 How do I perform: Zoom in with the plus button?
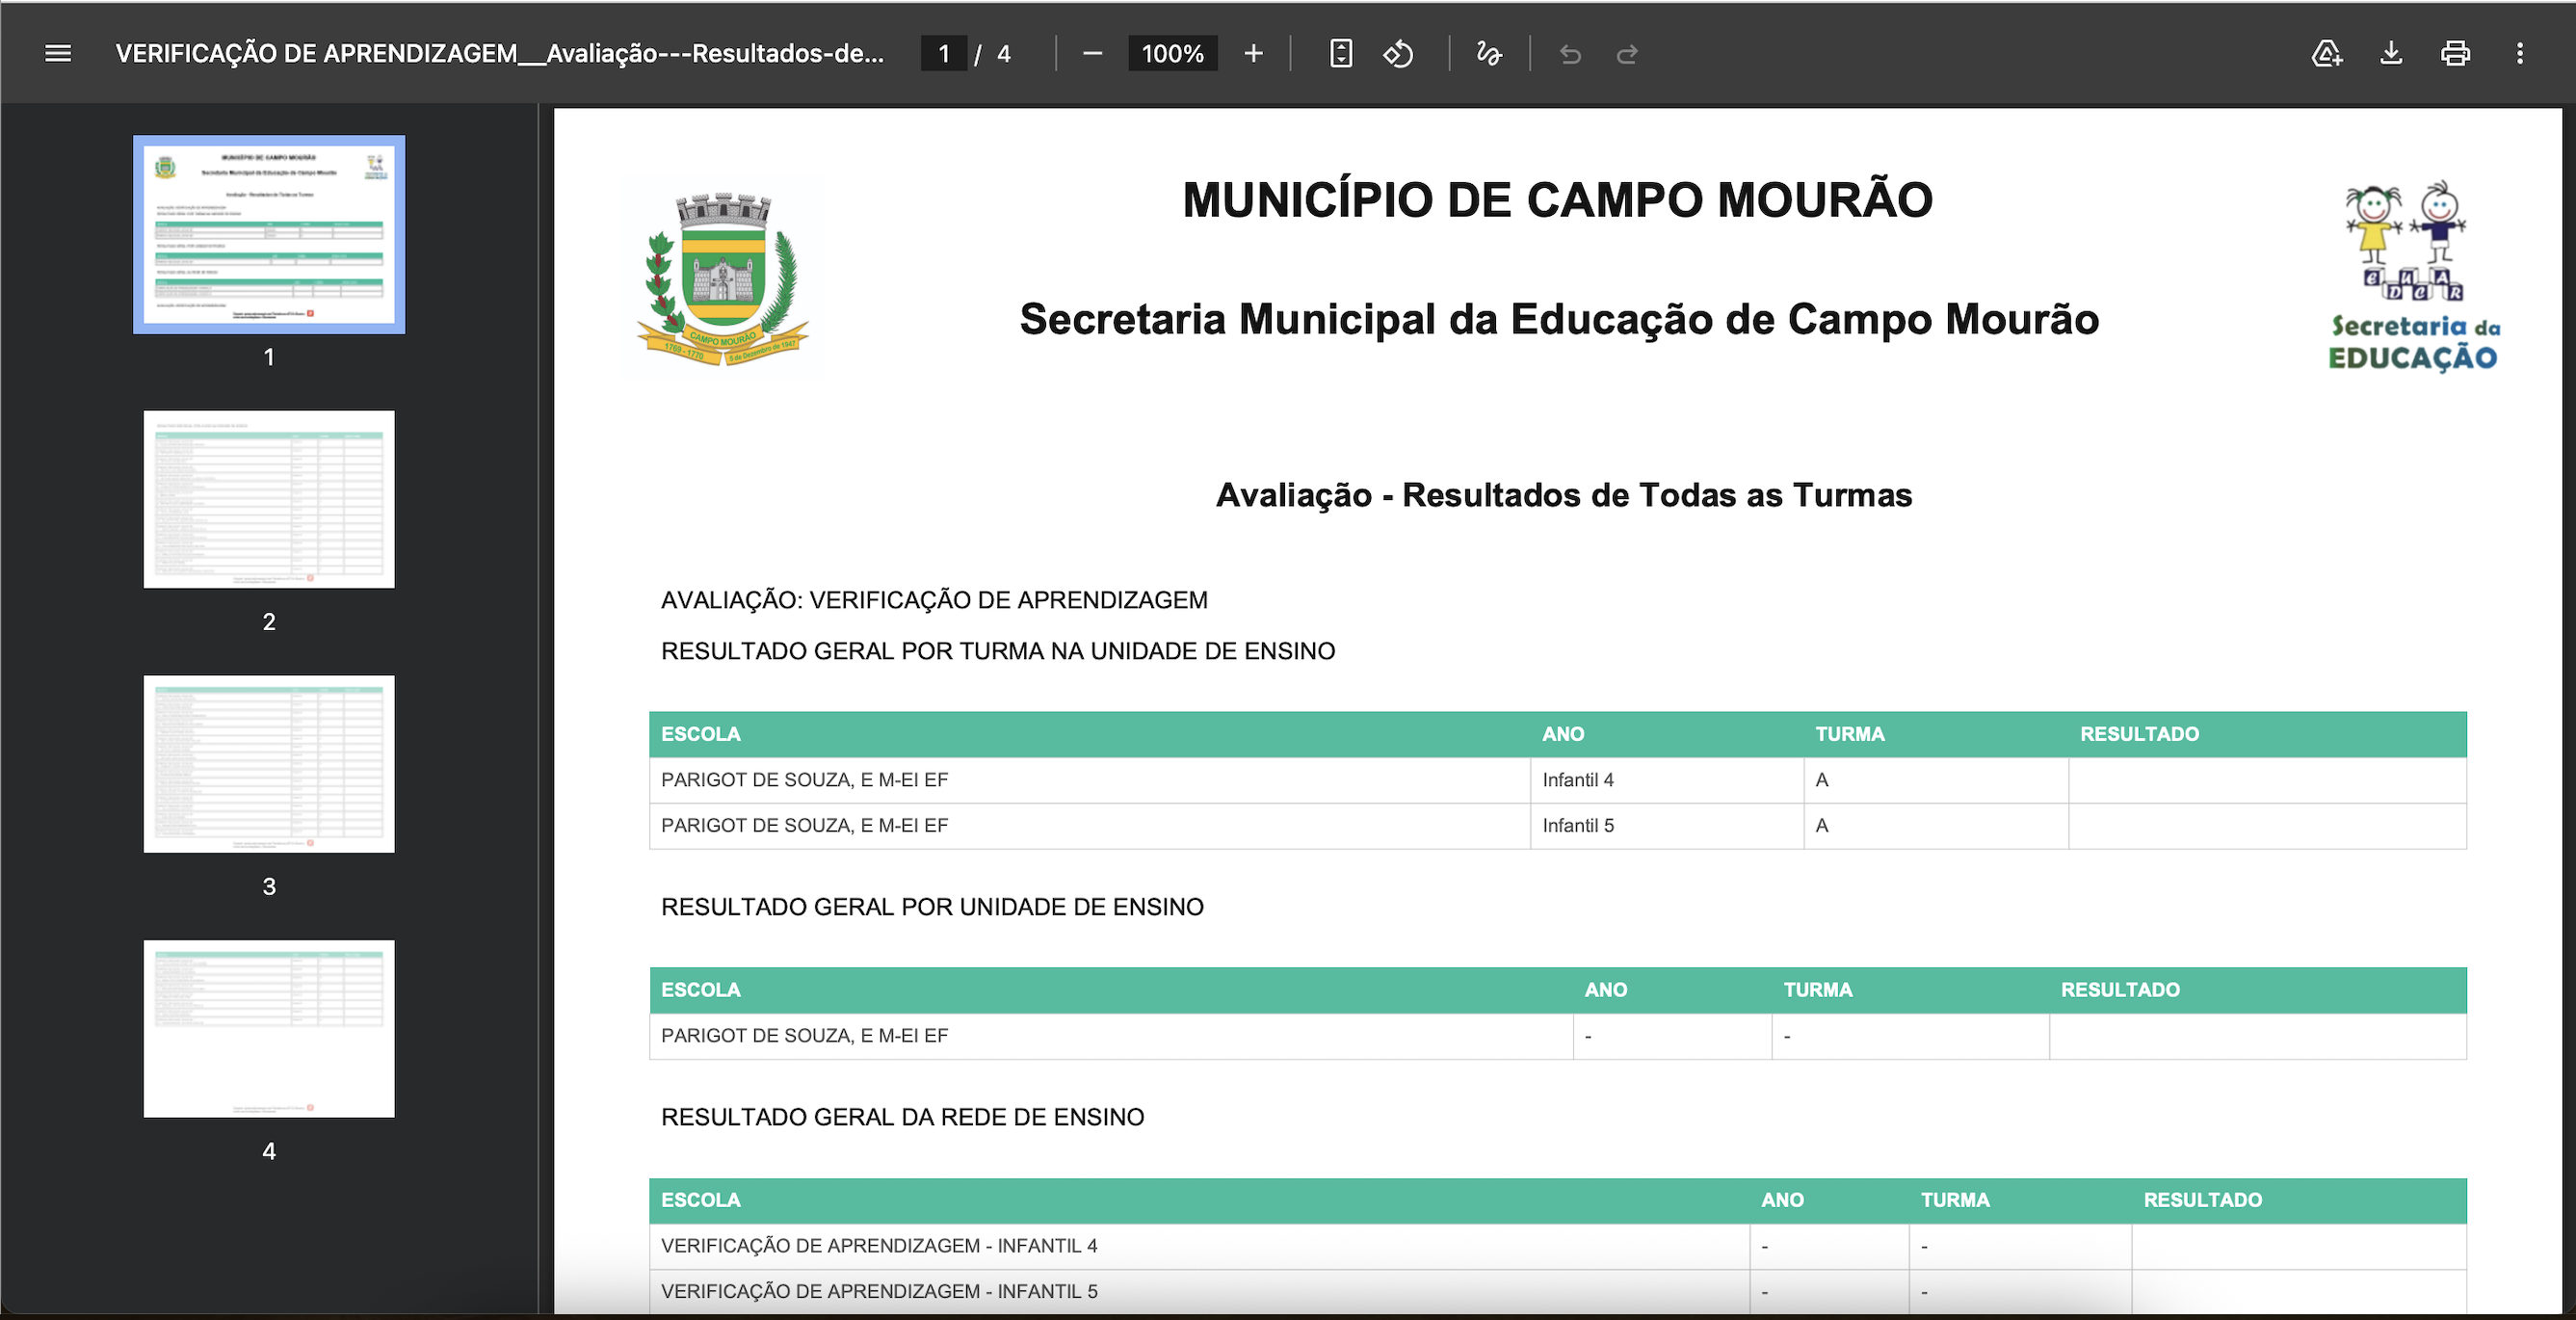tap(1253, 54)
